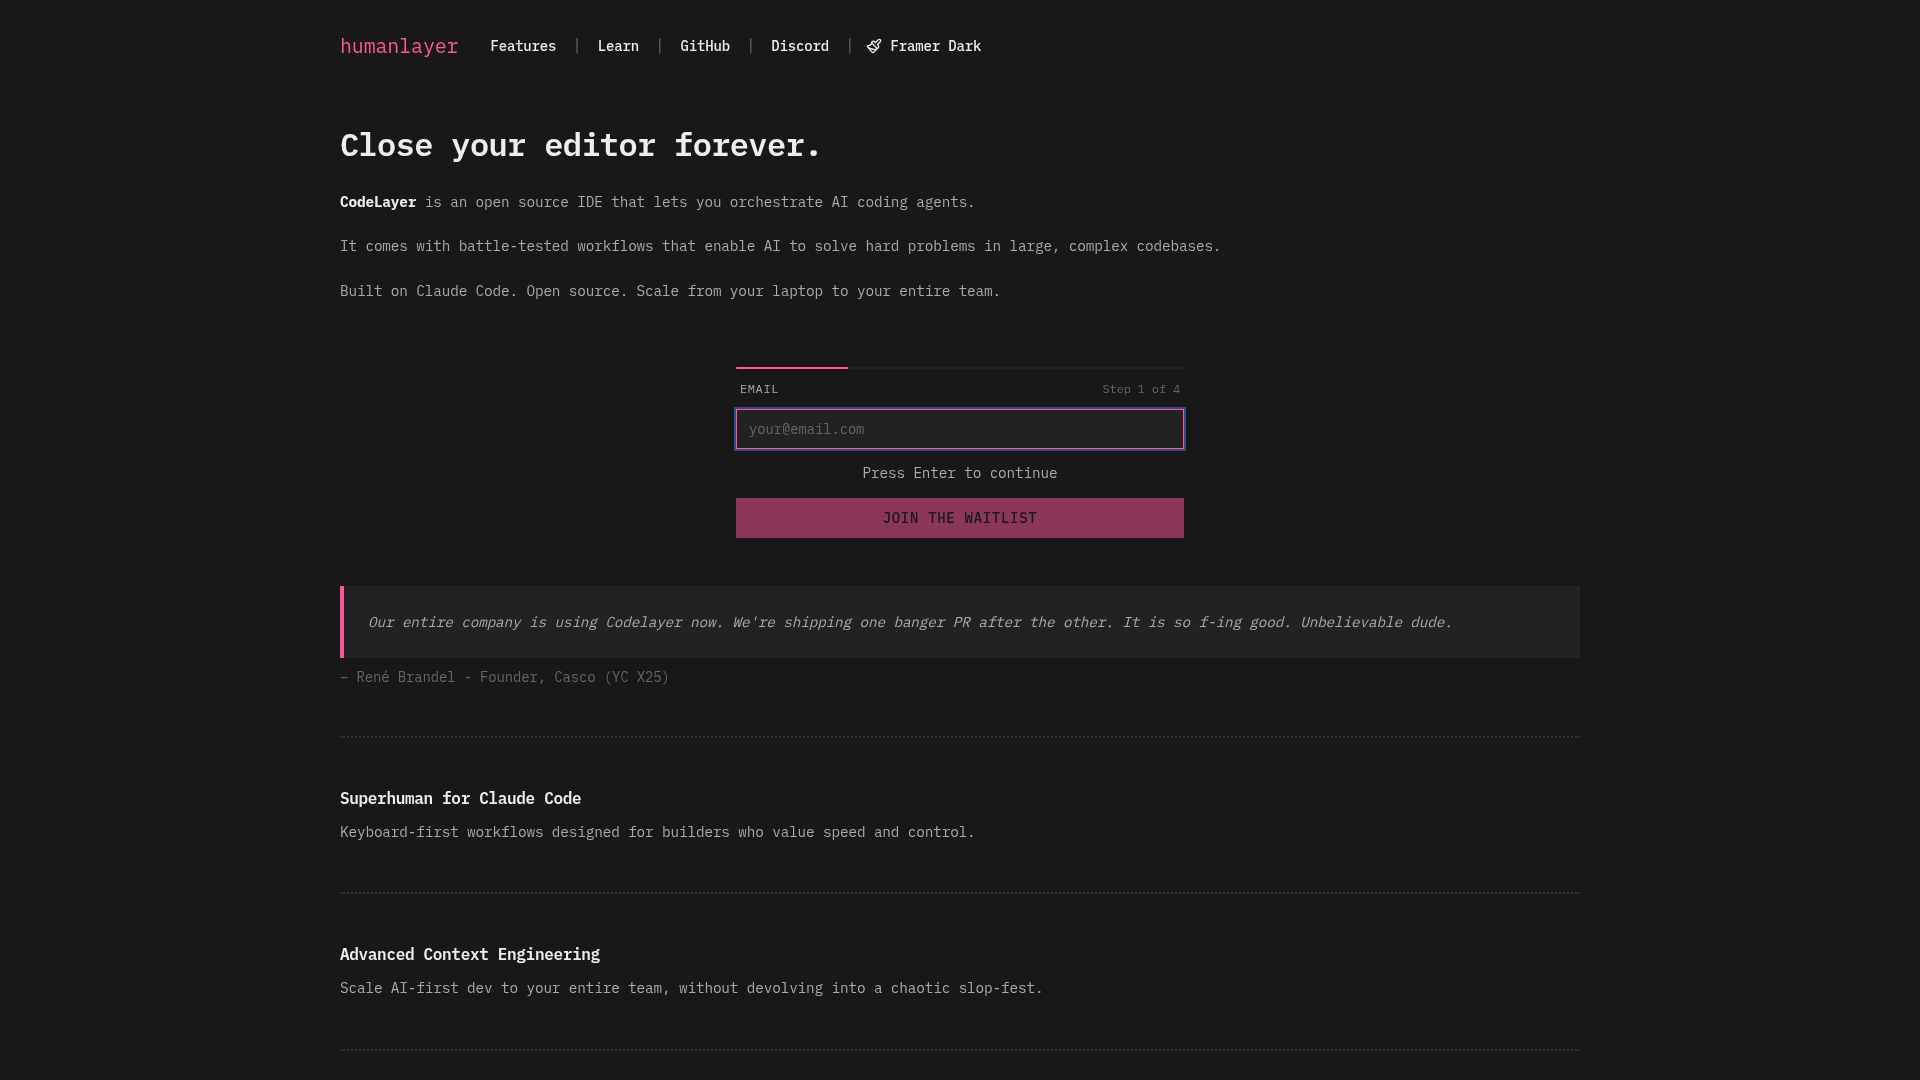Click the 'Advanced Context Engineering' heading
The image size is (1920, 1080).
[x=470, y=954]
